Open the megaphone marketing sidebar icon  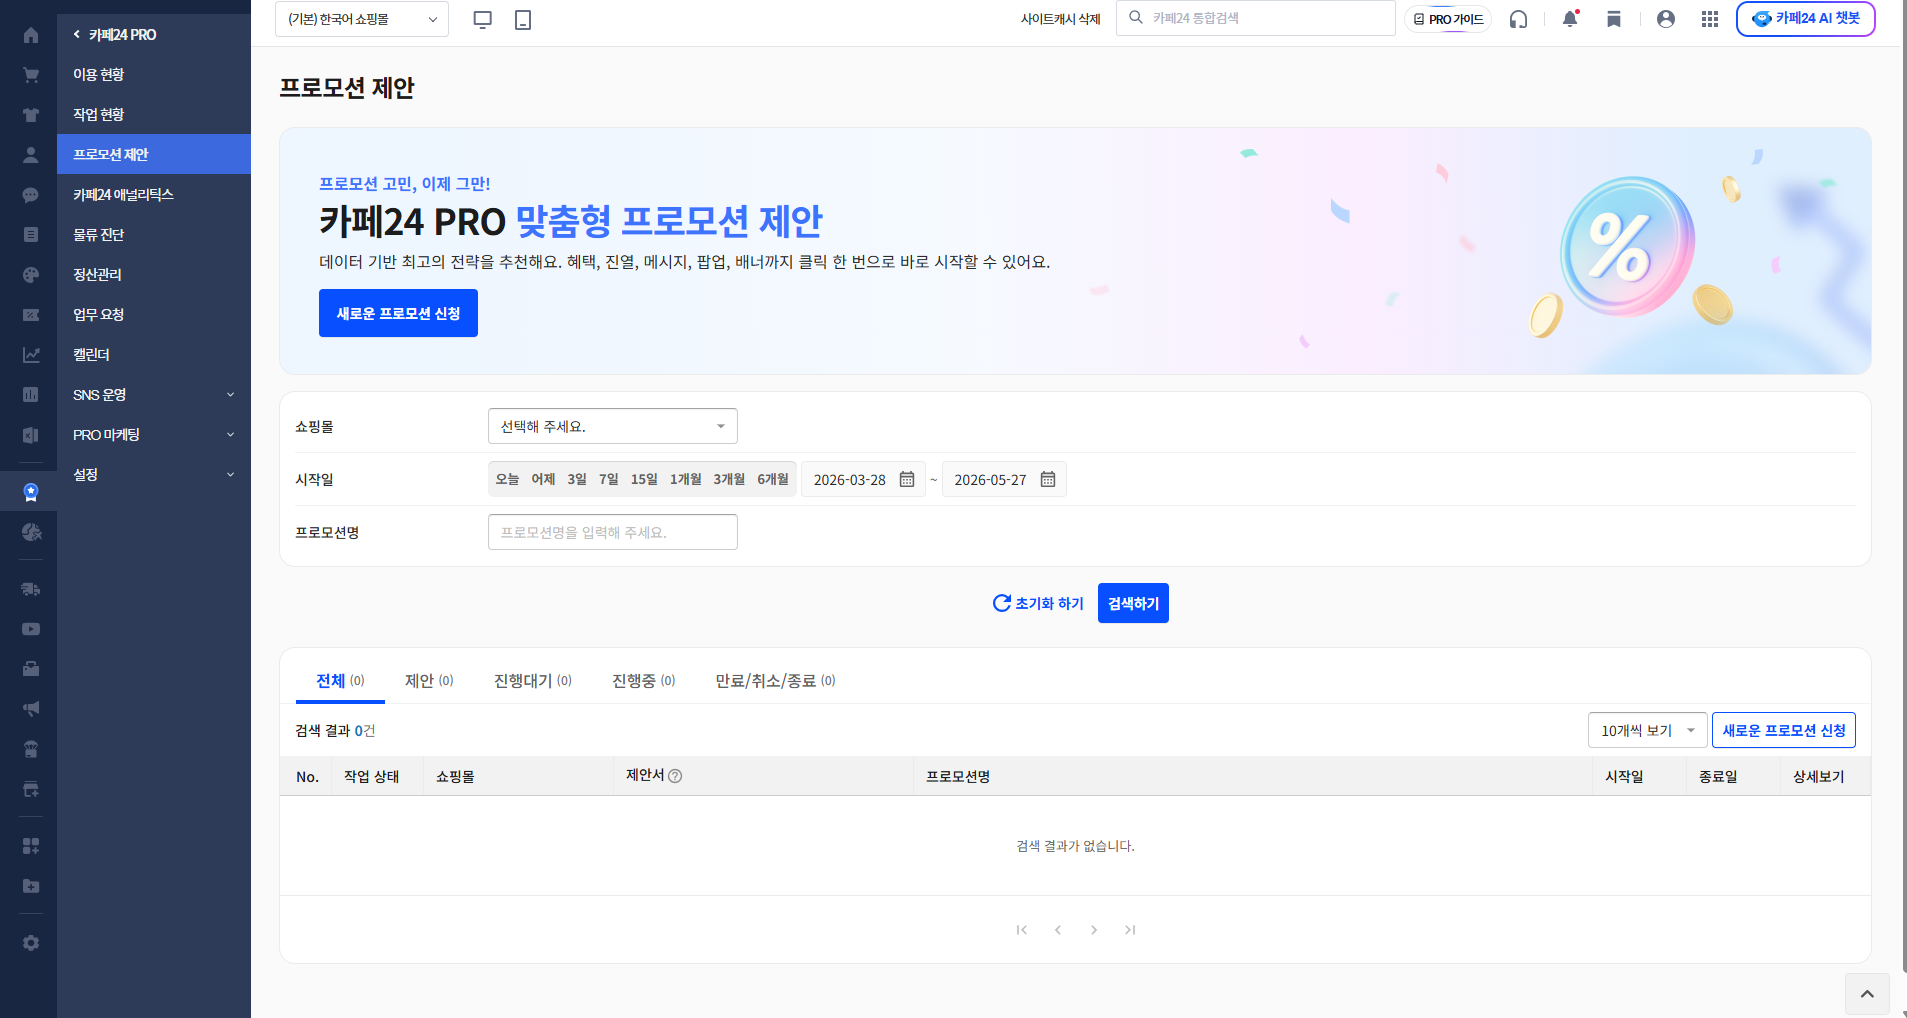point(31,709)
